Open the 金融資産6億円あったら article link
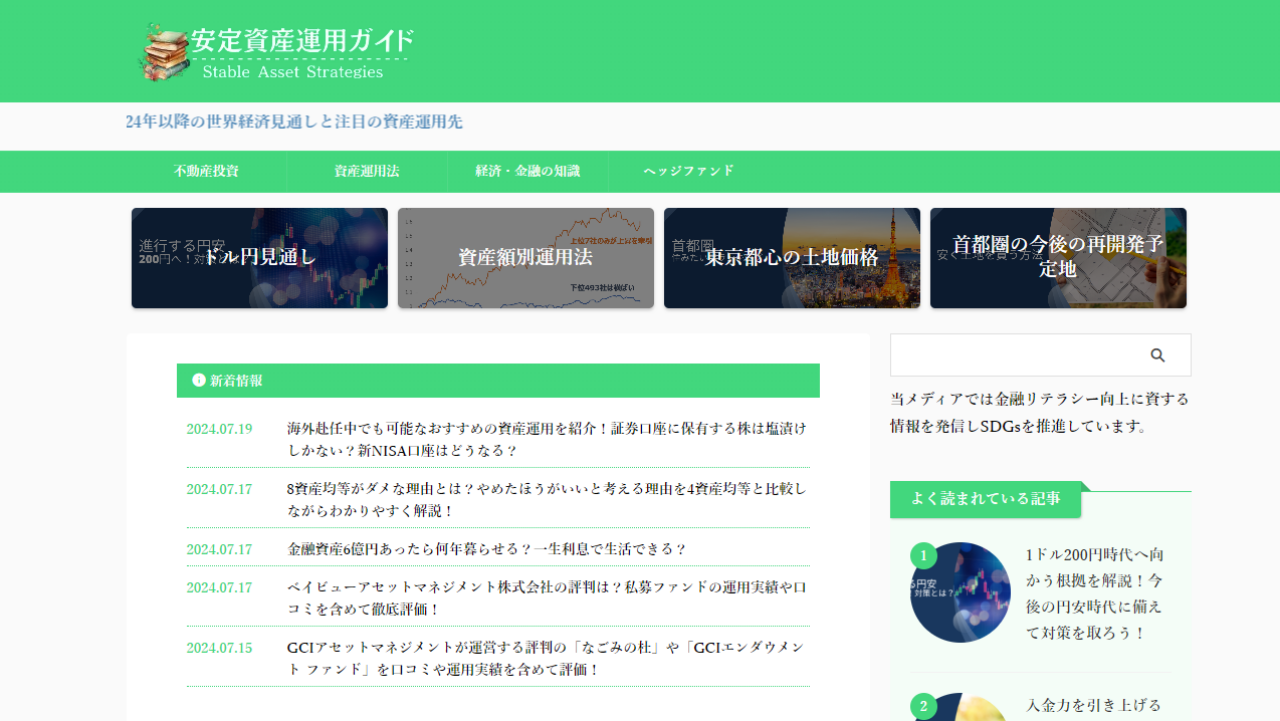 coord(487,549)
